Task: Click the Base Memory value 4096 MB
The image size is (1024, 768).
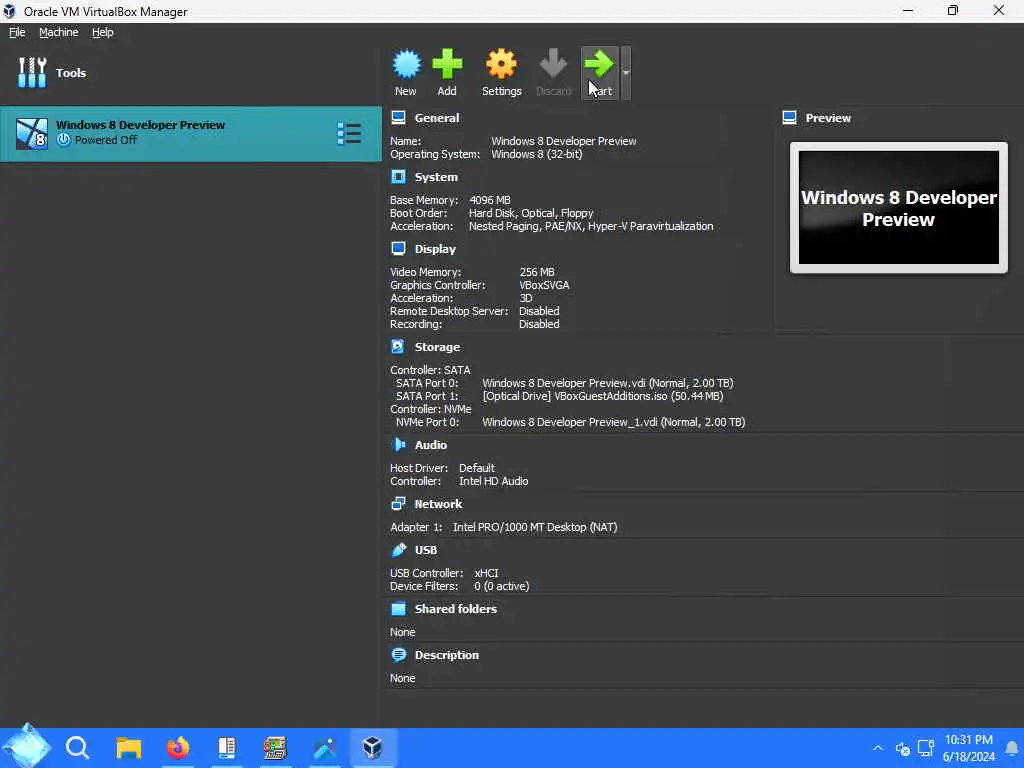Action: 490,200
